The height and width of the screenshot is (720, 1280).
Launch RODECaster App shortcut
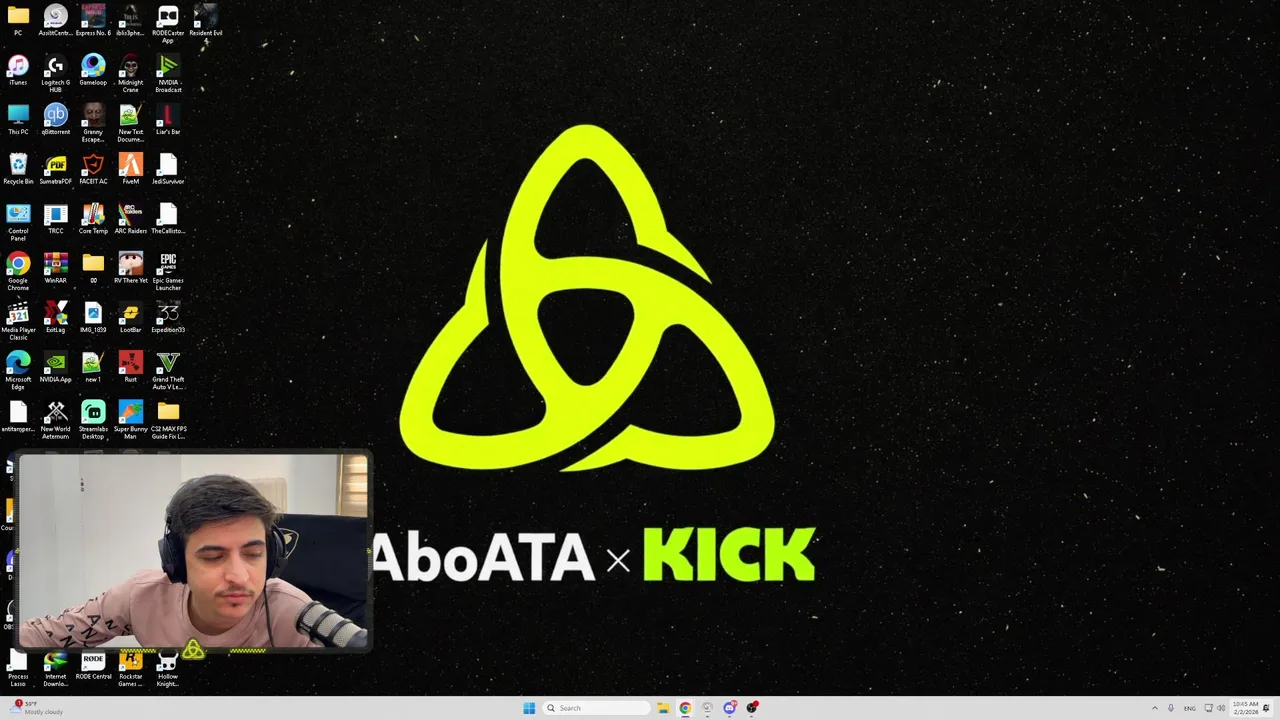pos(168,24)
